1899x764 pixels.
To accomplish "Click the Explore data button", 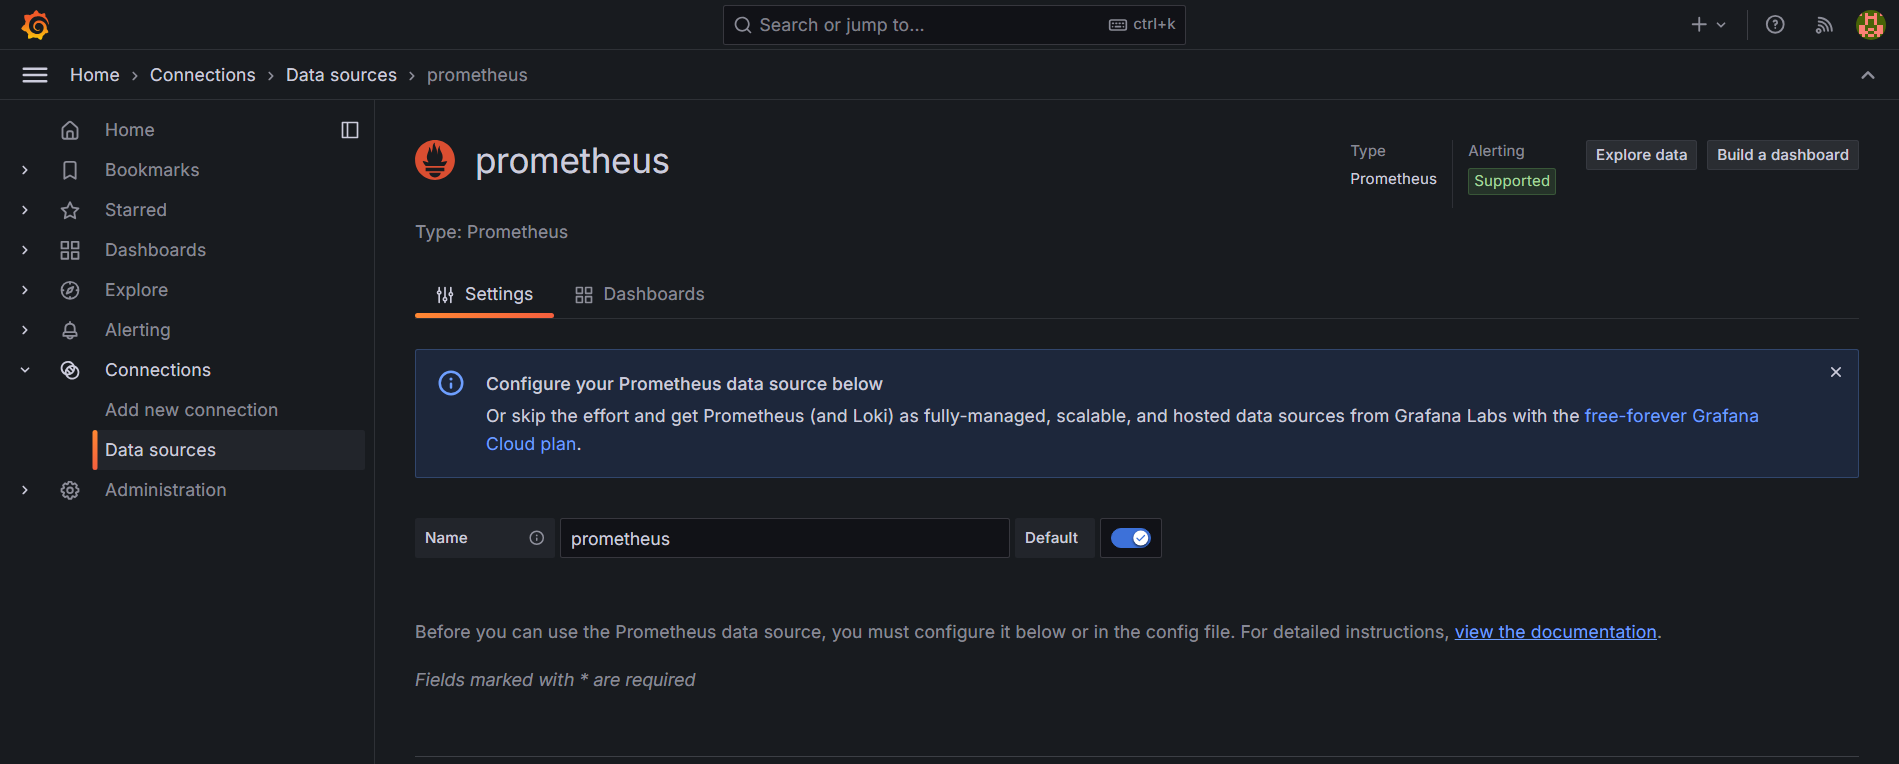I will click(x=1641, y=155).
